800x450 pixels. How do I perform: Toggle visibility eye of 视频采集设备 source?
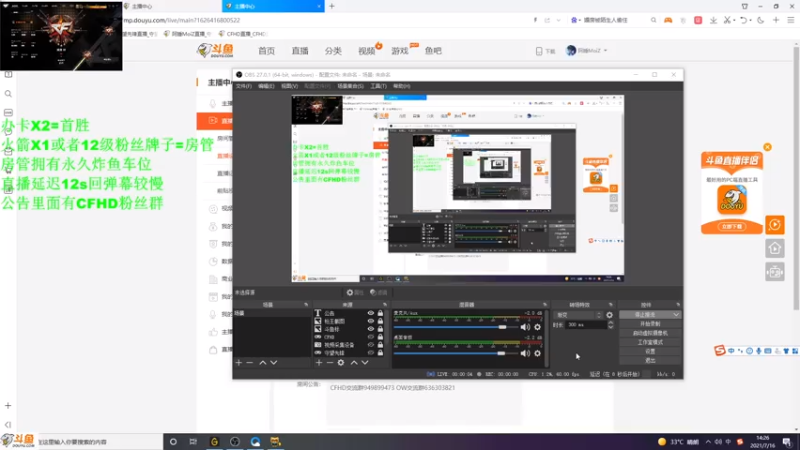coord(371,345)
